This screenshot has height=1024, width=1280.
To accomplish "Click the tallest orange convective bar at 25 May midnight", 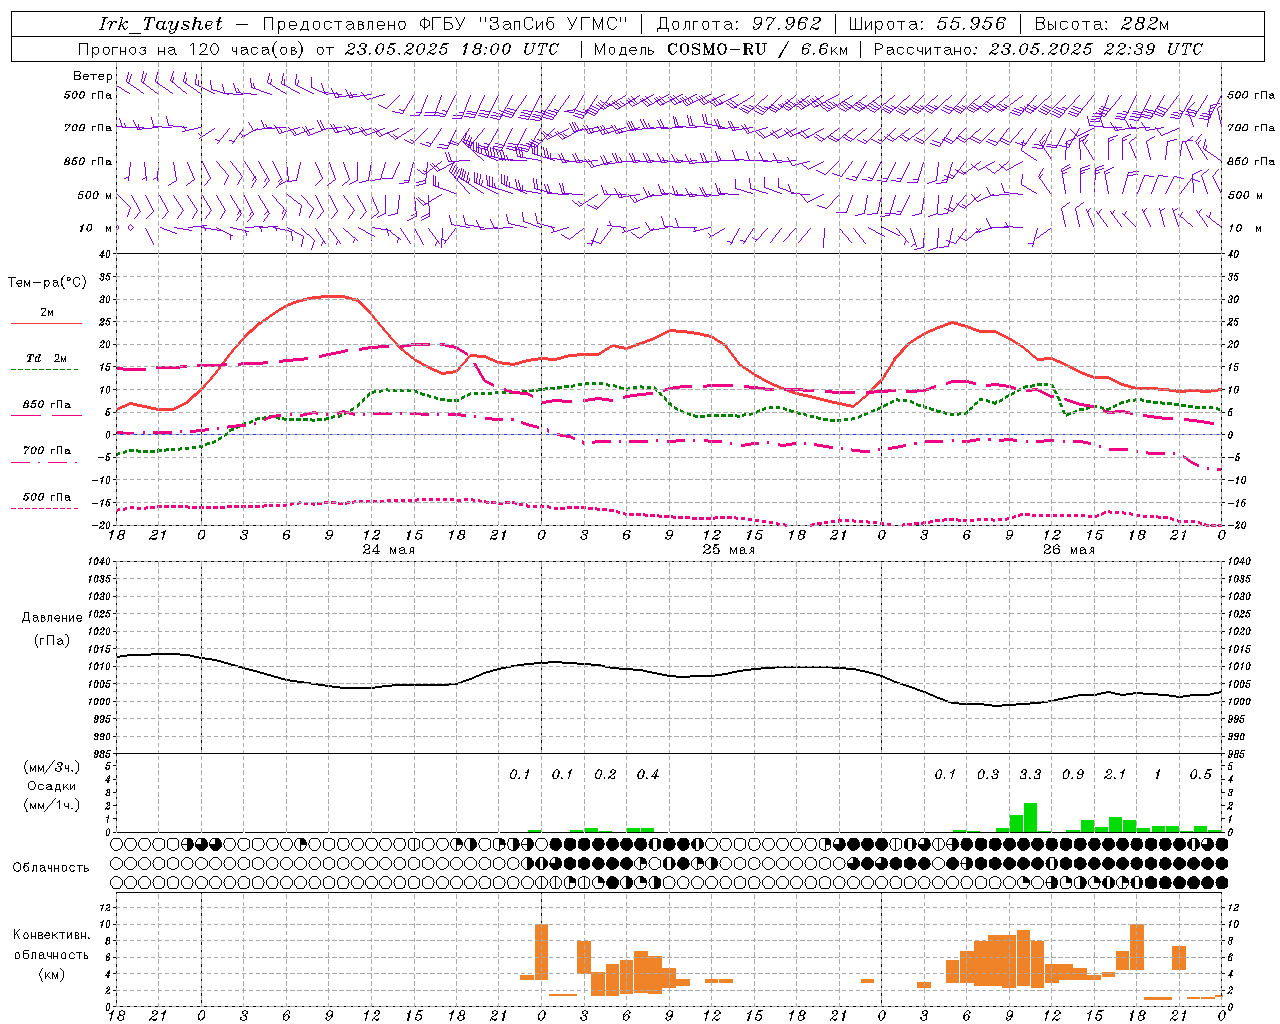I will (x=542, y=952).
